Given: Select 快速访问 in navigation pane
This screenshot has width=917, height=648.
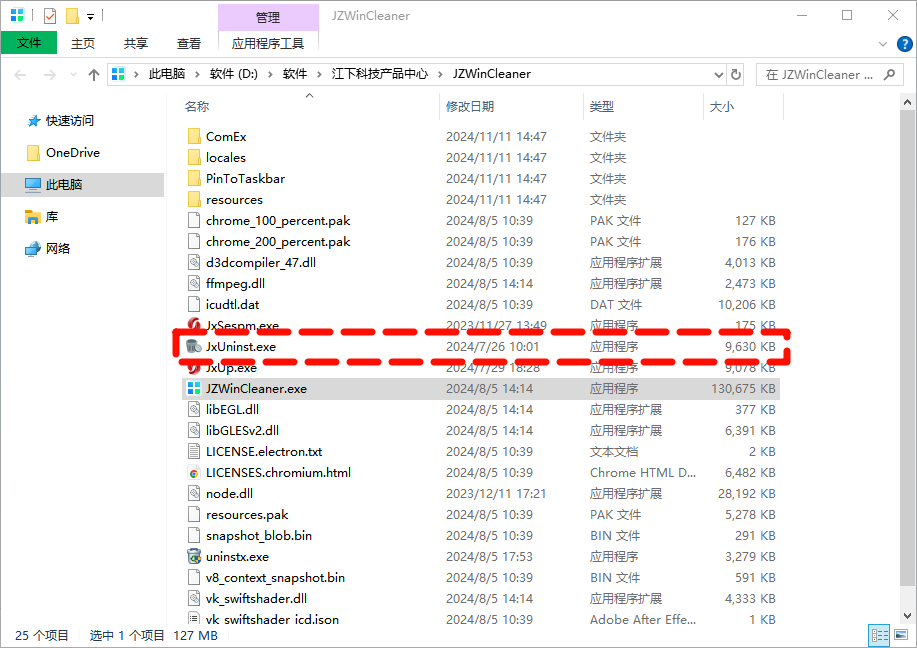Looking at the screenshot, I should click(x=70, y=121).
